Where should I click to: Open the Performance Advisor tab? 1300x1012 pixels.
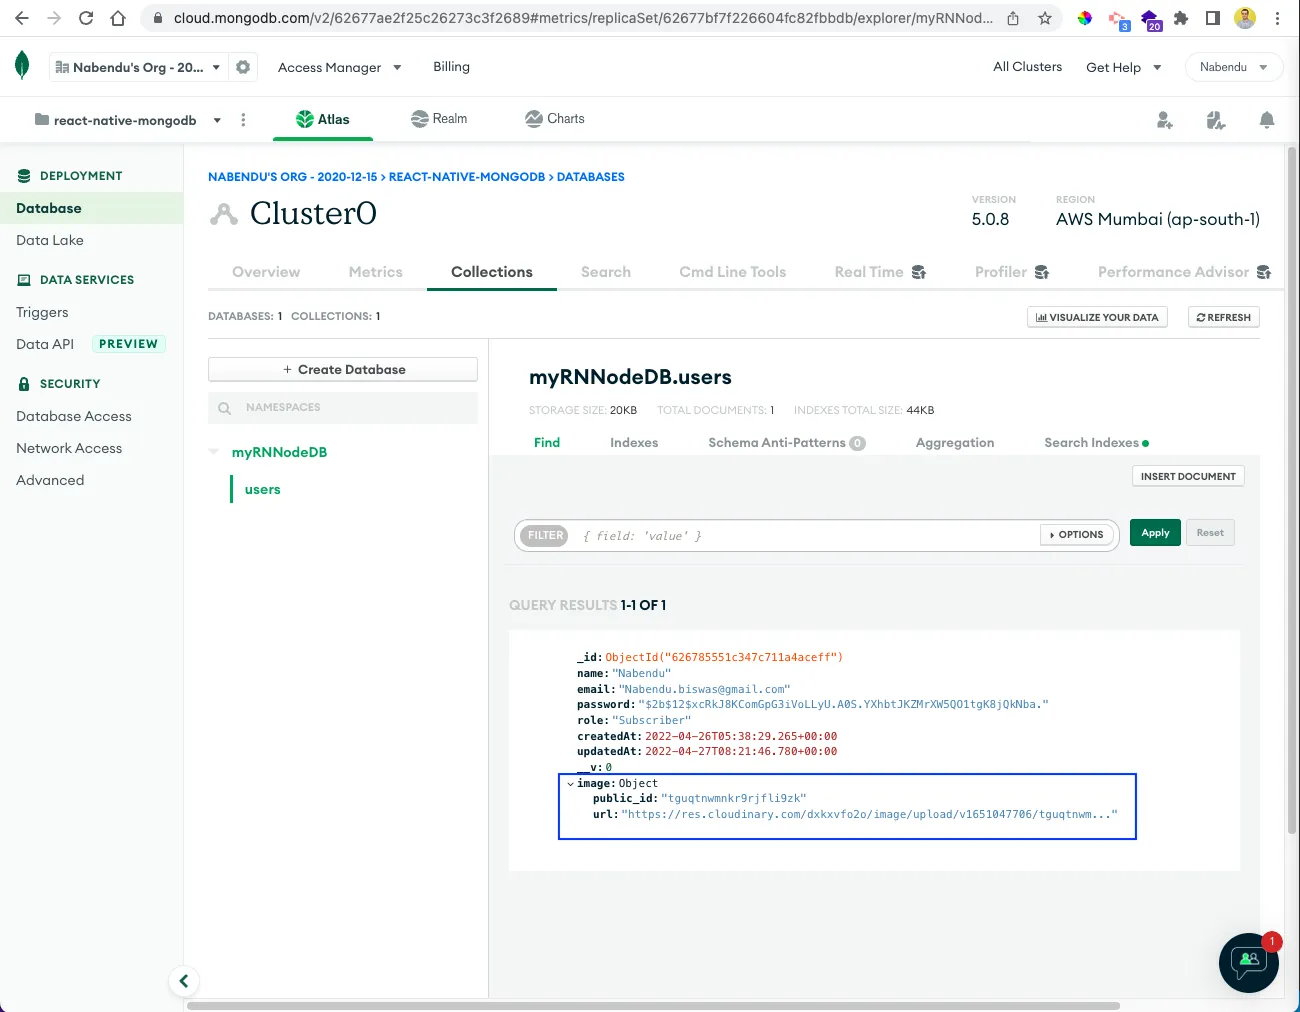(x=1184, y=272)
